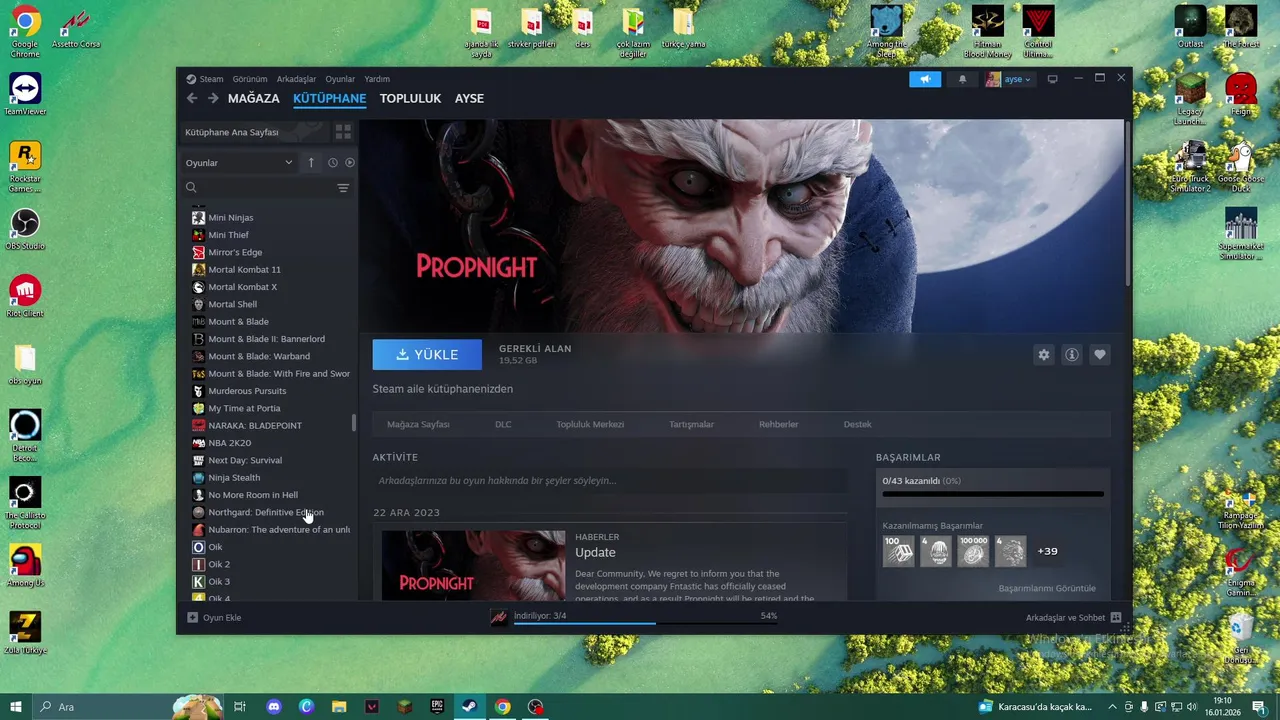This screenshot has height=720, width=1280.
Task: Open the Yardım menu
Action: click(377, 79)
